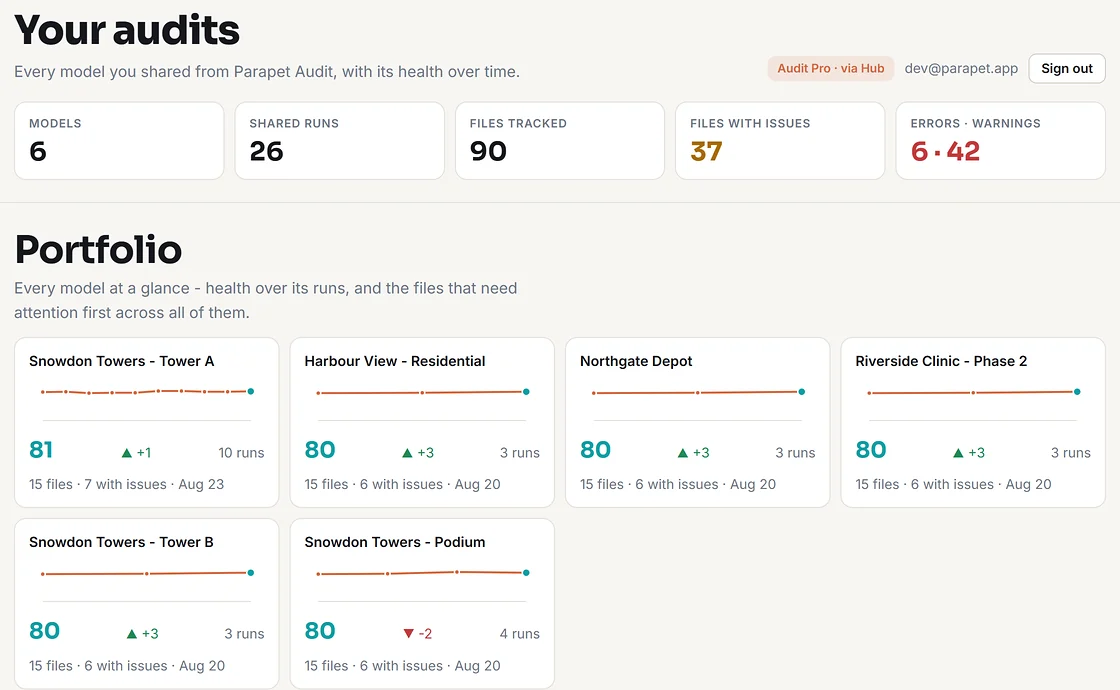Click the score 80 on Northgate Depot
This screenshot has height=690, width=1120.
point(595,450)
